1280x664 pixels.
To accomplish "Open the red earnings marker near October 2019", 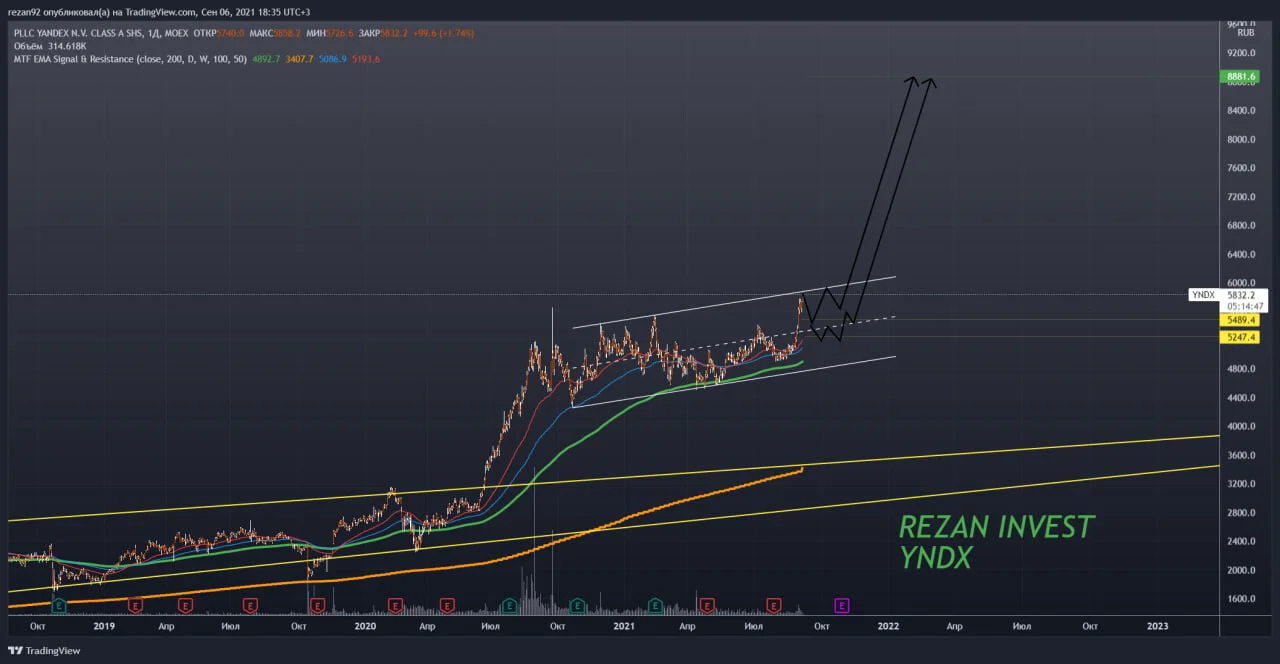I will click(318, 605).
